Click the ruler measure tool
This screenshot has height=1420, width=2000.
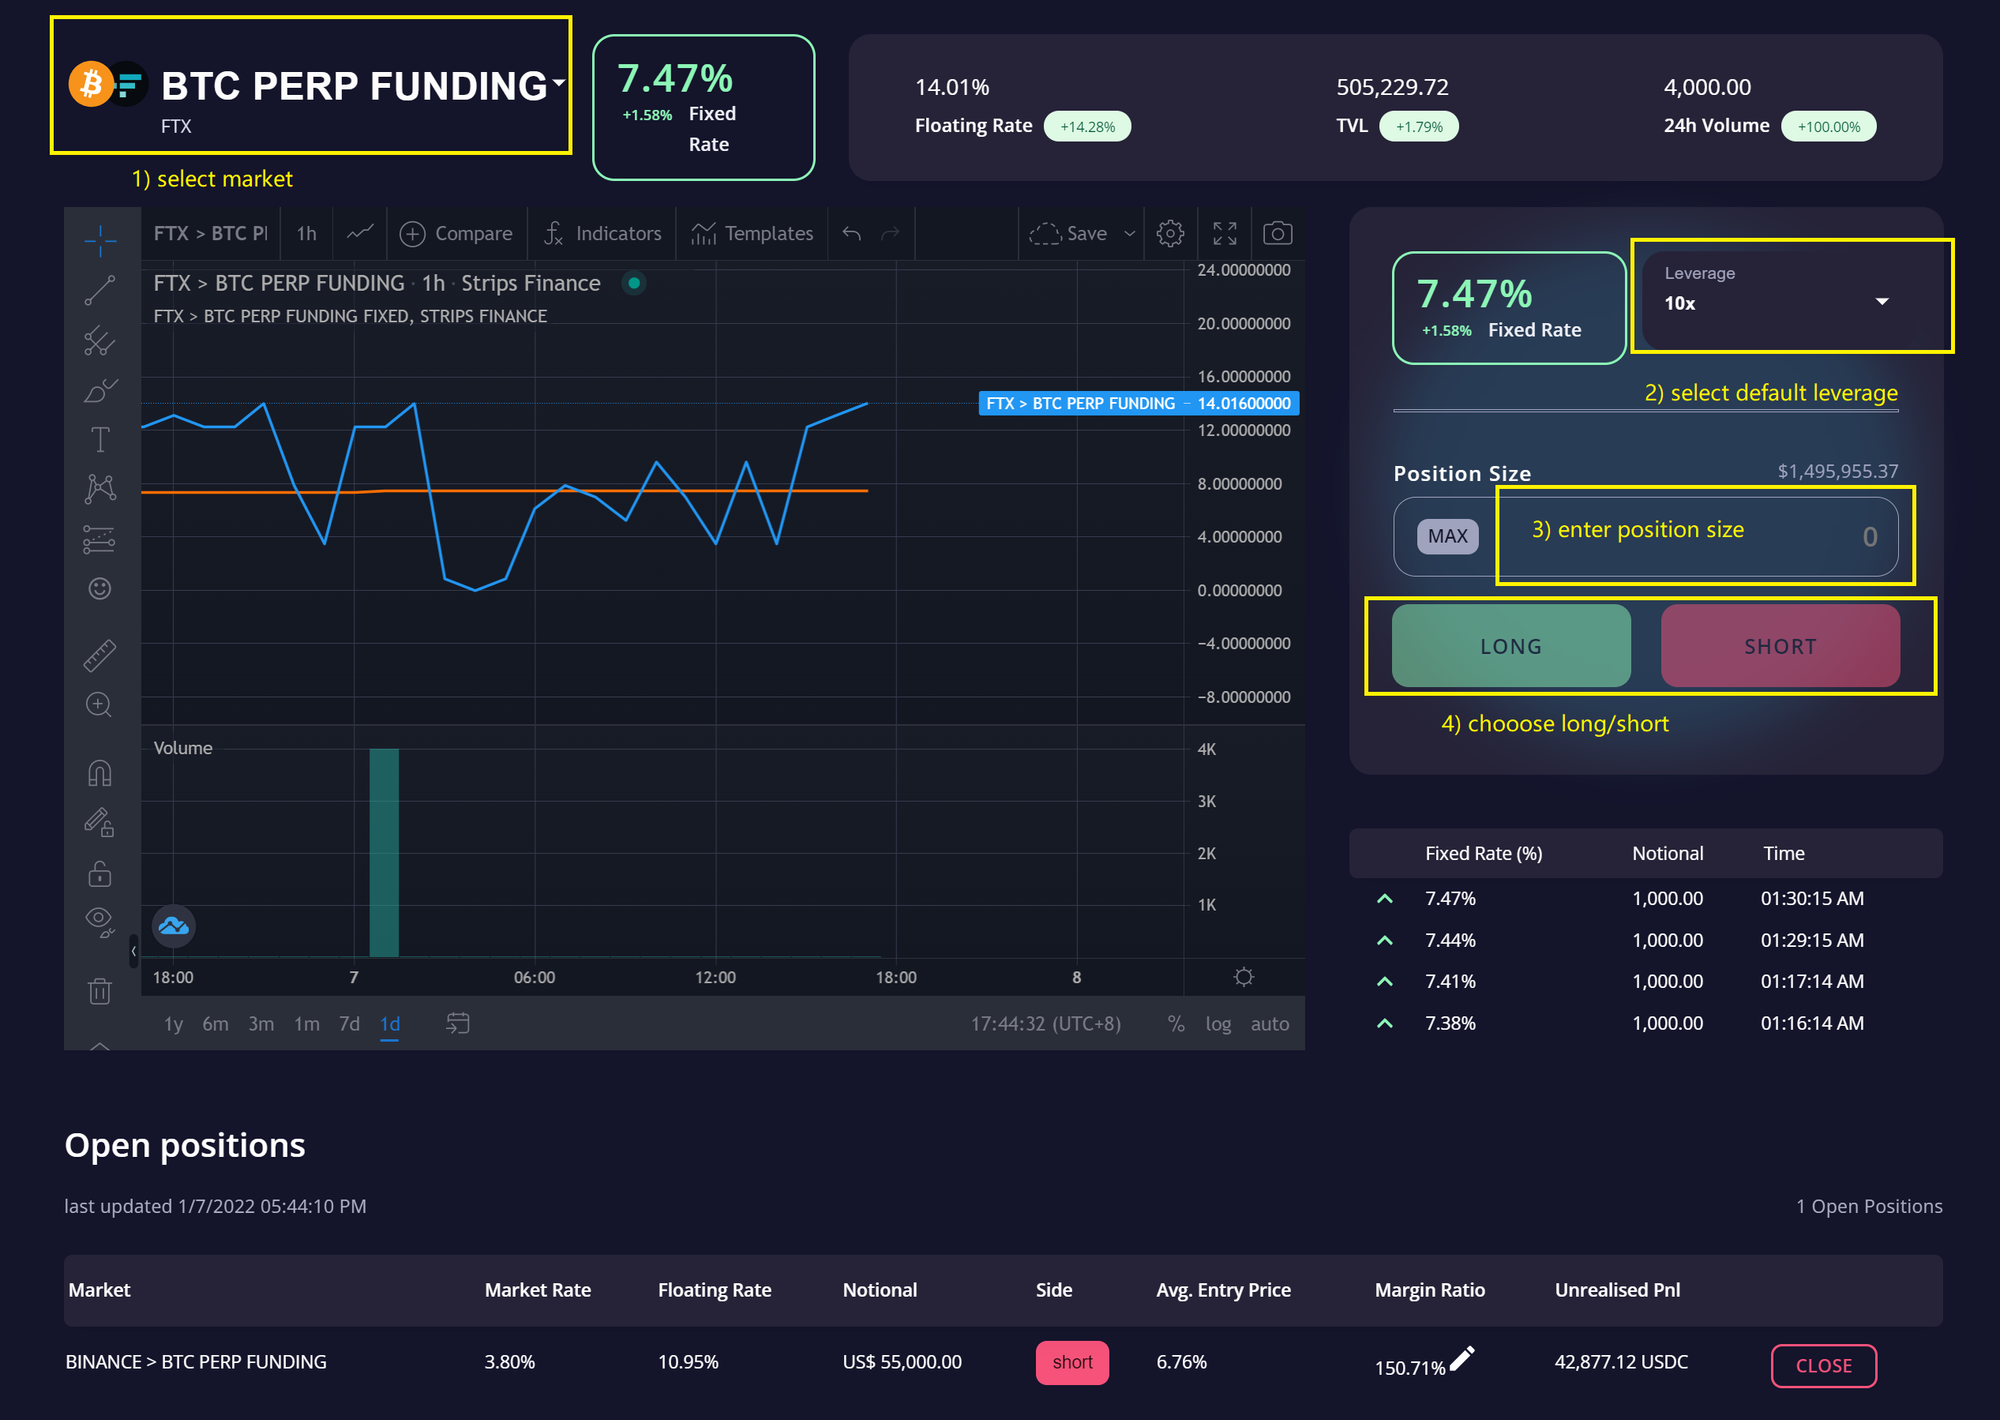coord(100,655)
